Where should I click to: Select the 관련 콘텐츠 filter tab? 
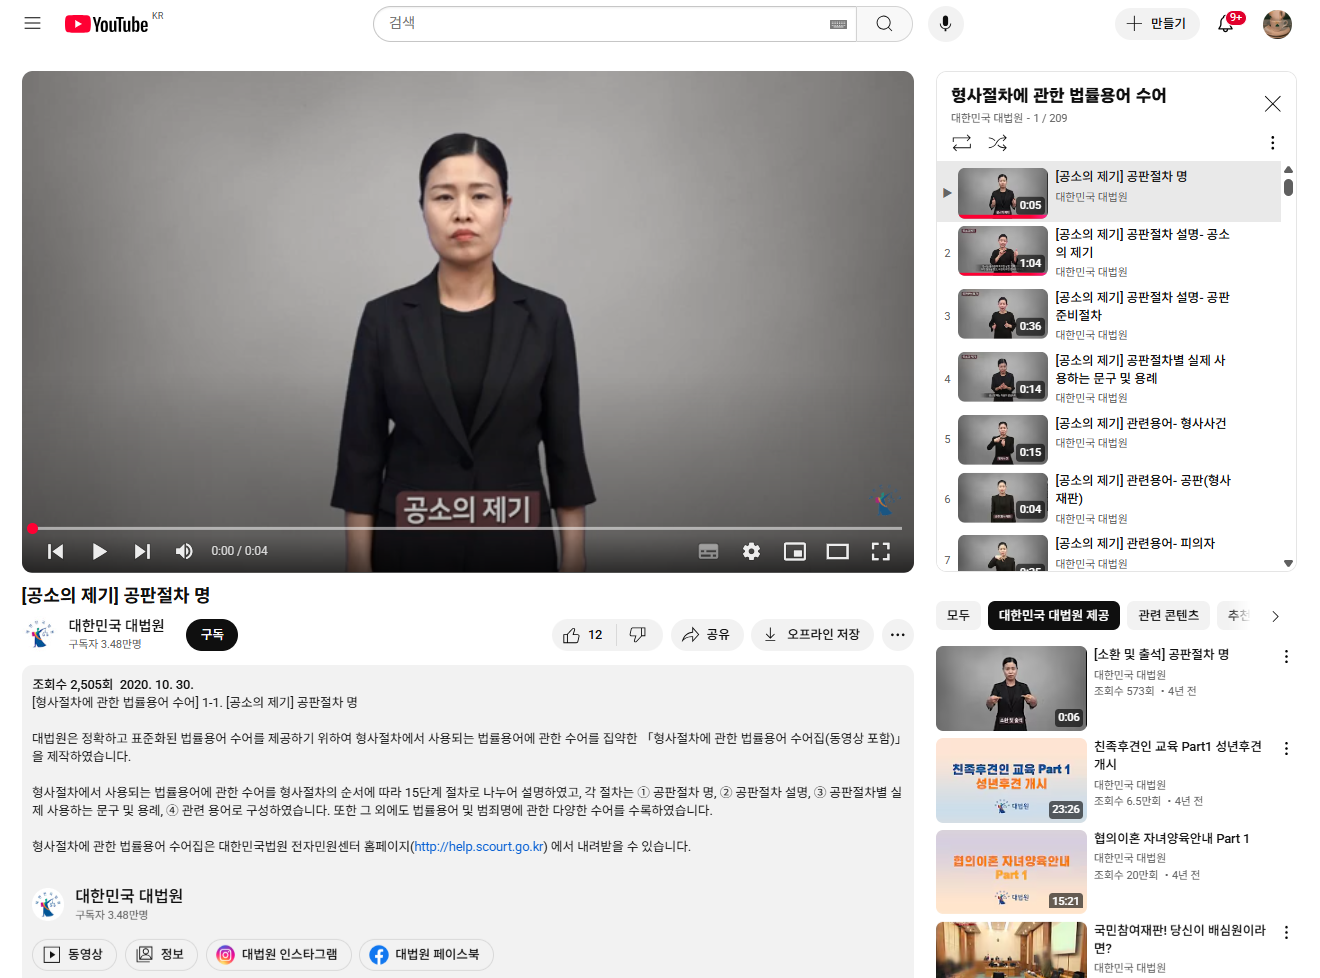[1168, 615]
